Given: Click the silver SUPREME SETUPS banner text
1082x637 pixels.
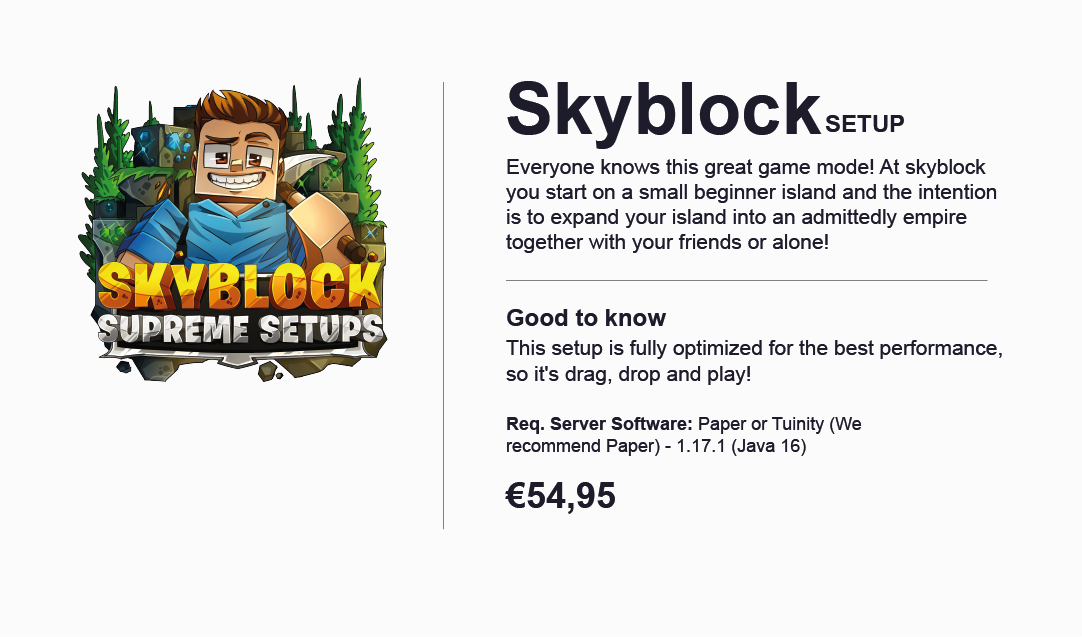Looking at the screenshot, I should (x=239, y=330).
